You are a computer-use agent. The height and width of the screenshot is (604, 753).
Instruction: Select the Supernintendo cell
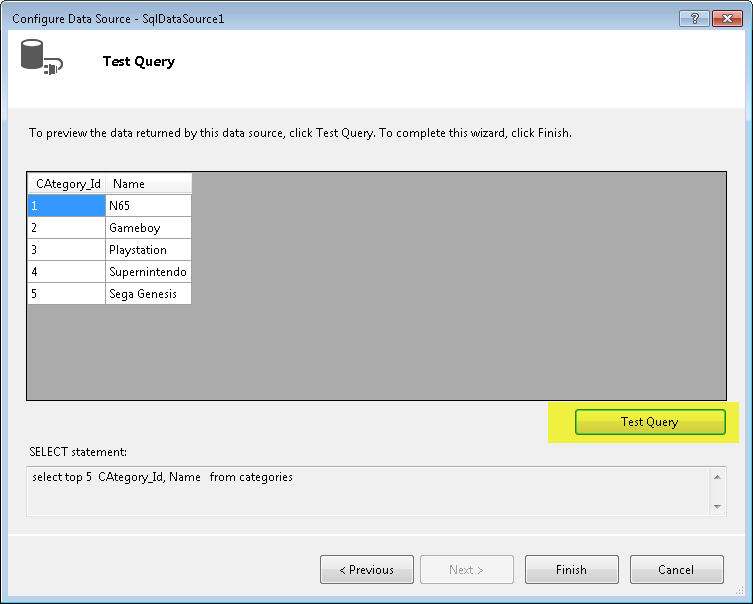(148, 272)
